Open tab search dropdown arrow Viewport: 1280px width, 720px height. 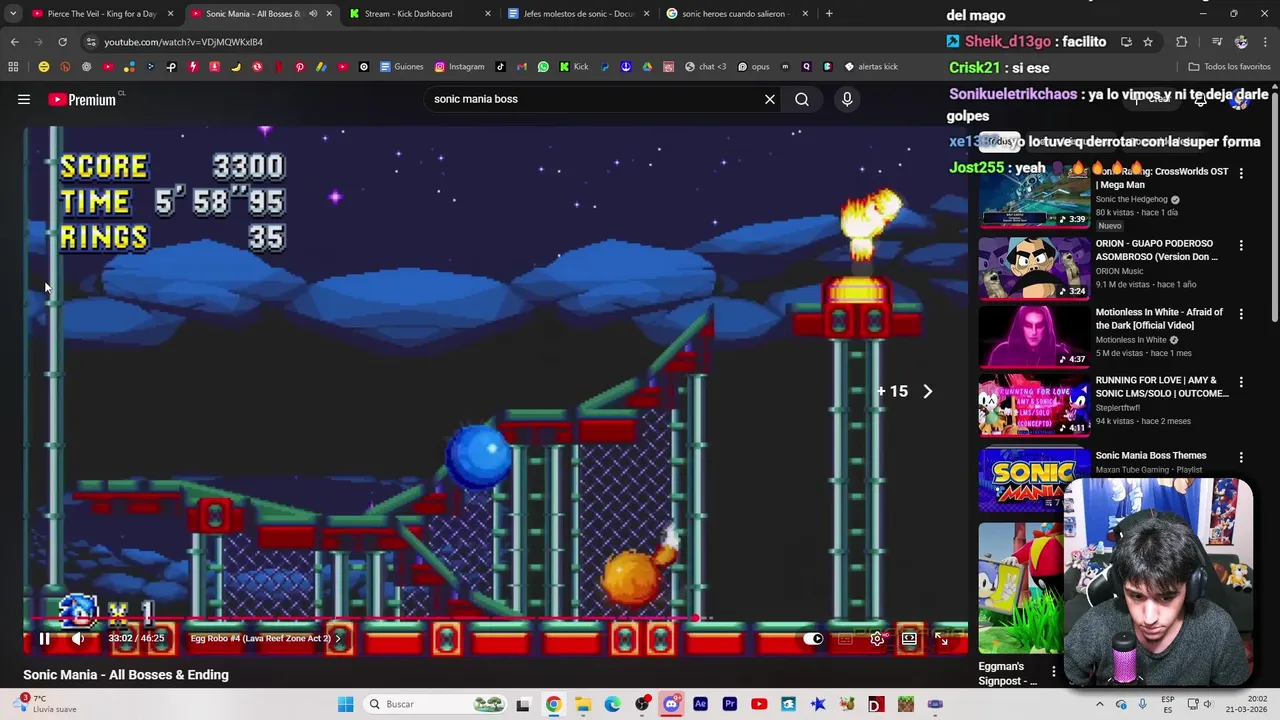coord(12,14)
